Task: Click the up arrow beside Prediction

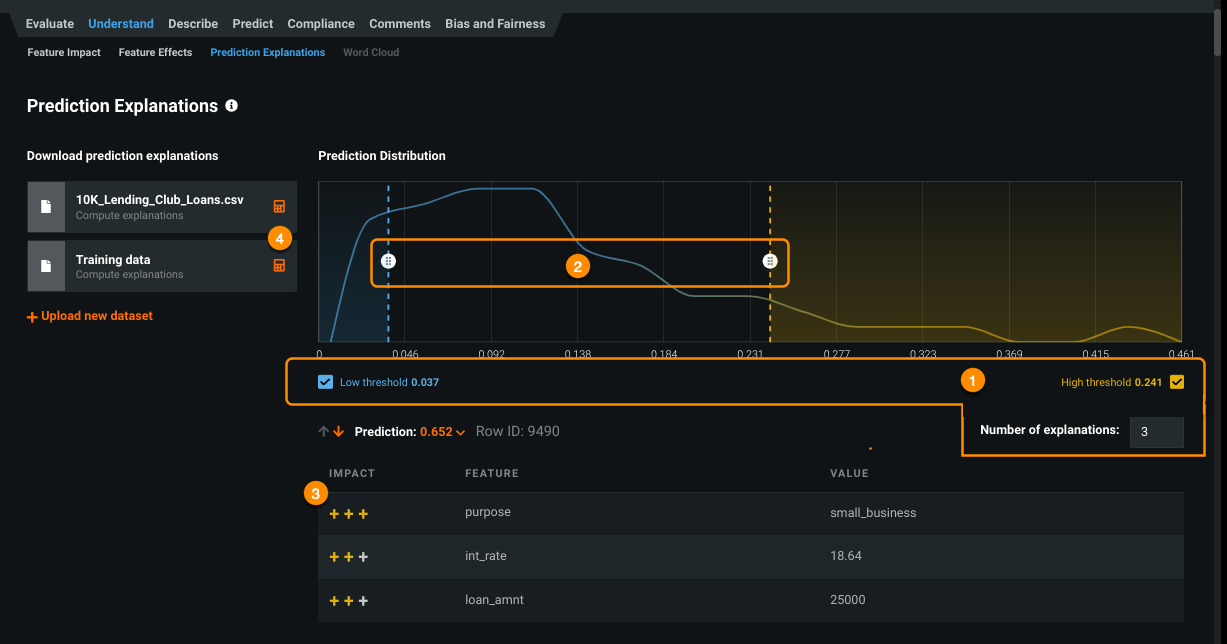Action: click(323, 432)
